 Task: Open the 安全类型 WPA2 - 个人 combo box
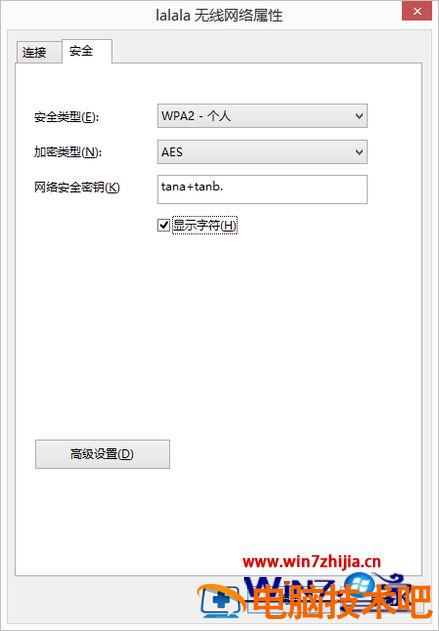coord(262,116)
